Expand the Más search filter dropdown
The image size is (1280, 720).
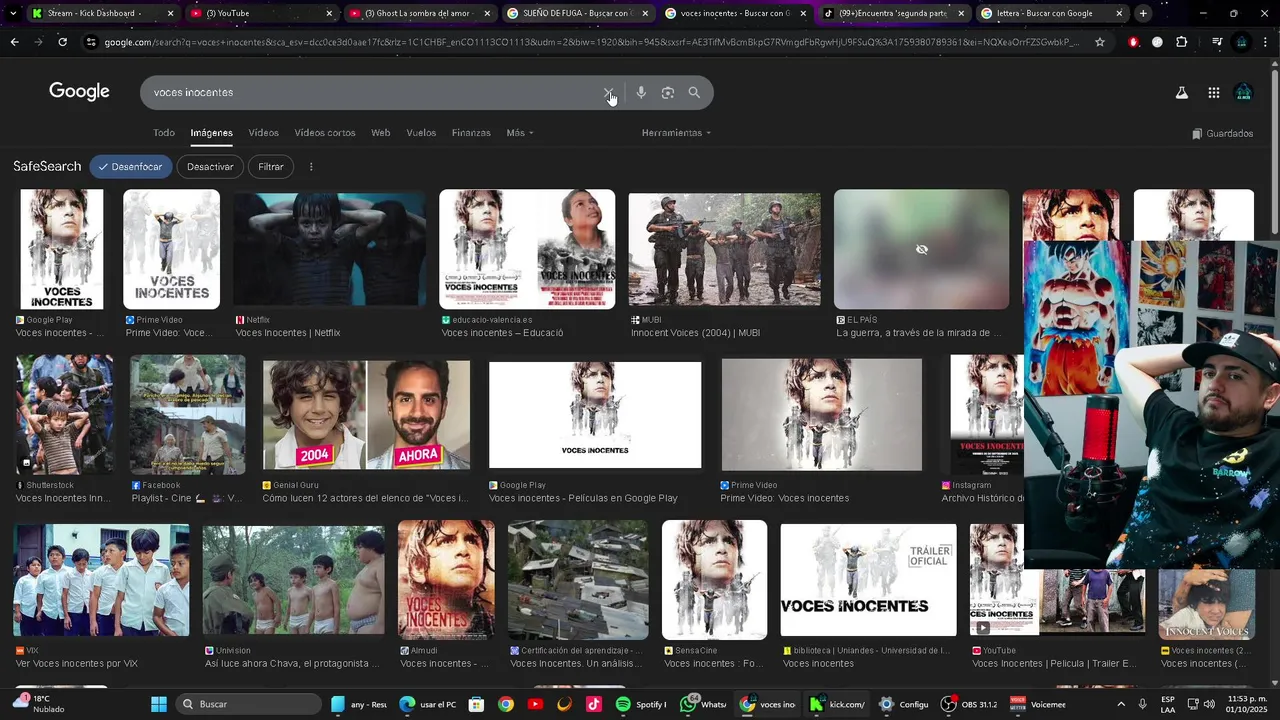pos(520,133)
